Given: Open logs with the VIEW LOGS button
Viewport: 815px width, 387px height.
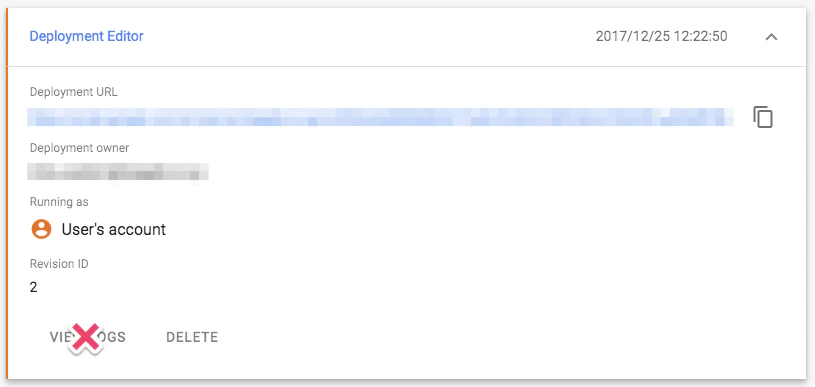Looking at the screenshot, I should pos(88,337).
